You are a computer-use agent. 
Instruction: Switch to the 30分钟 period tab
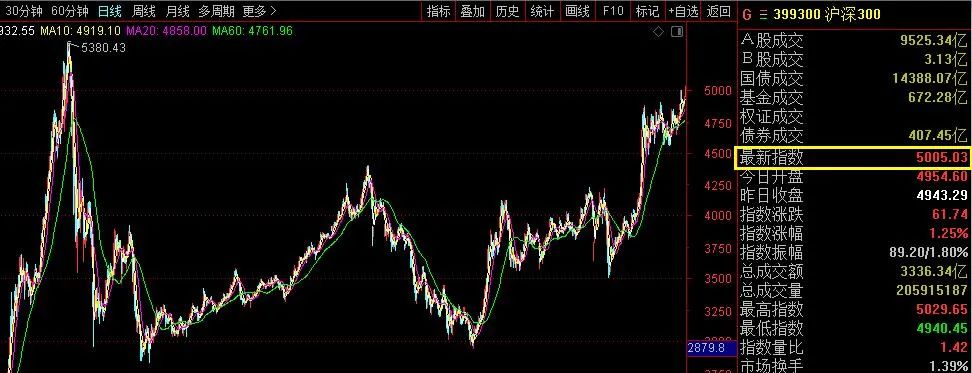click(24, 11)
